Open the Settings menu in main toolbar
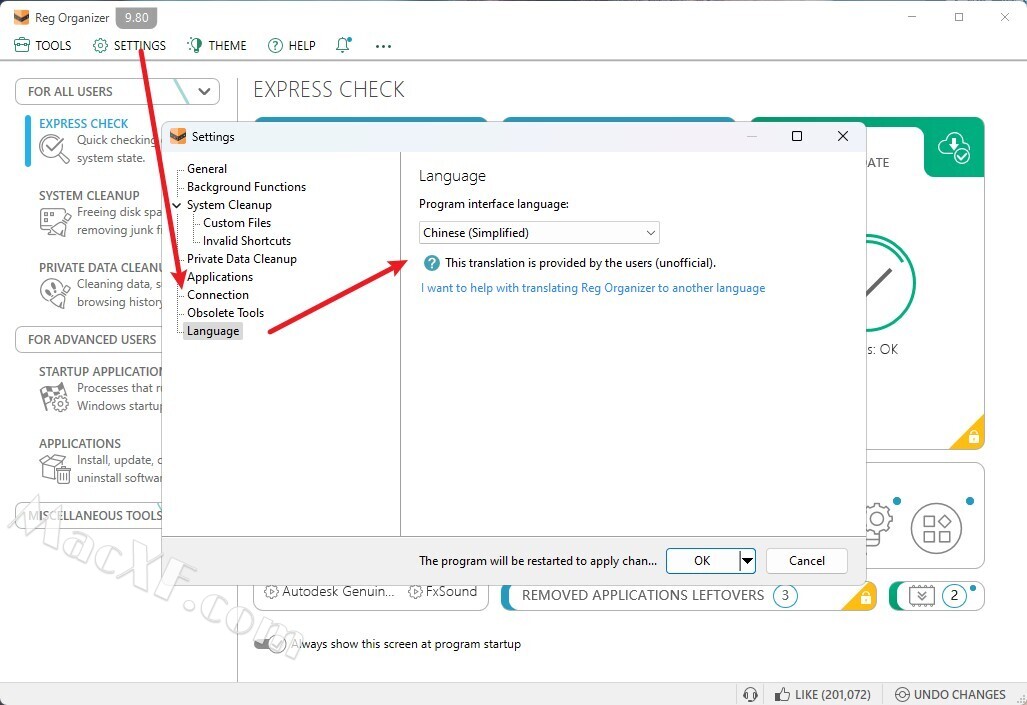Viewport: 1027px width, 705px height. pos(129,45)
